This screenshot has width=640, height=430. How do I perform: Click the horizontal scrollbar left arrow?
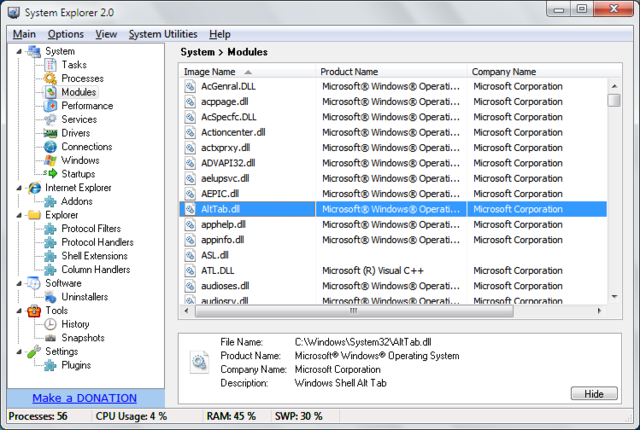tap(187, 311)
